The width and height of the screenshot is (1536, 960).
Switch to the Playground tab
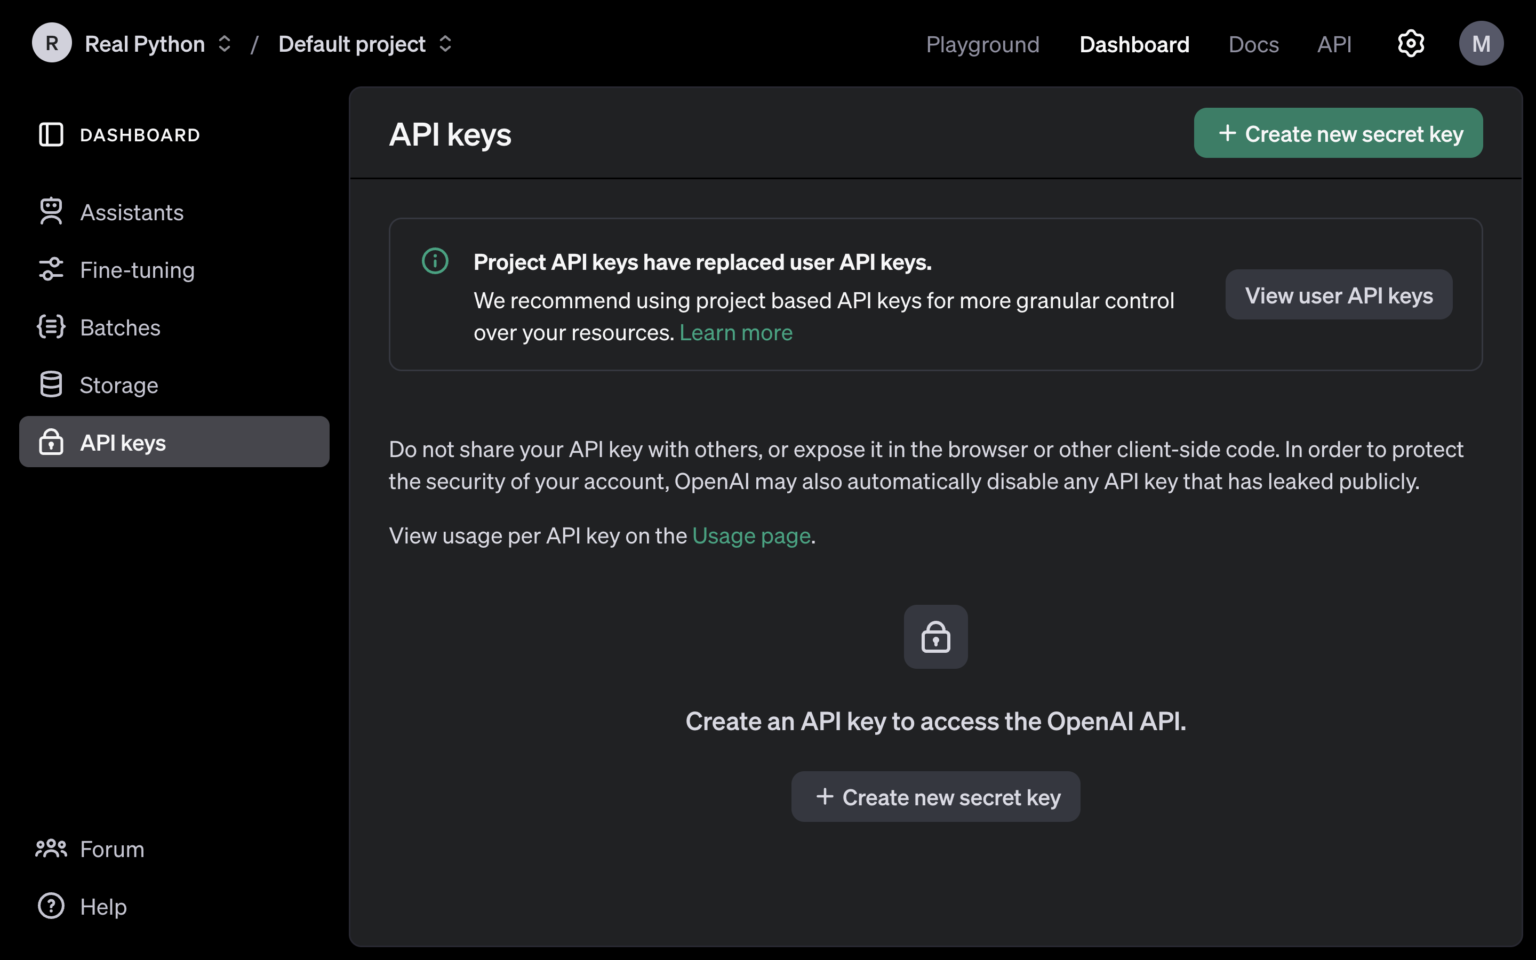click(982, 44)
